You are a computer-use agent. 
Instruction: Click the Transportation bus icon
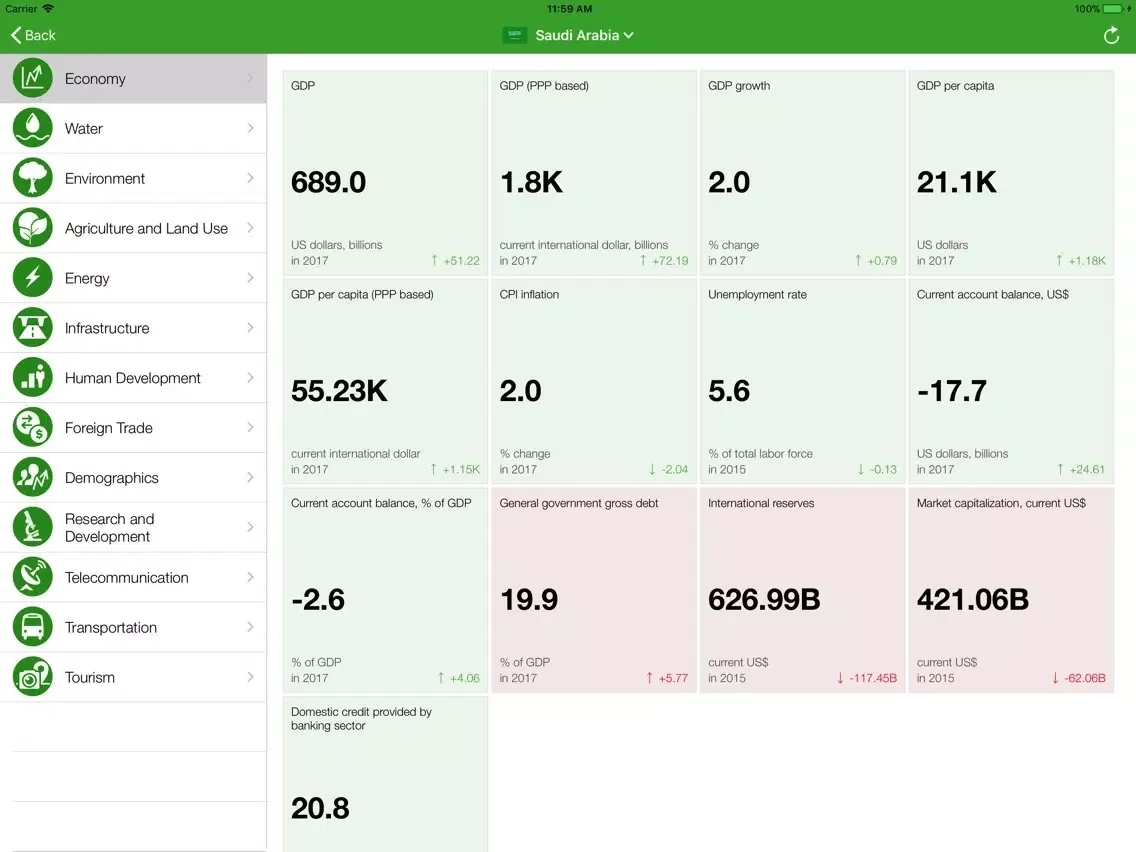33,627
